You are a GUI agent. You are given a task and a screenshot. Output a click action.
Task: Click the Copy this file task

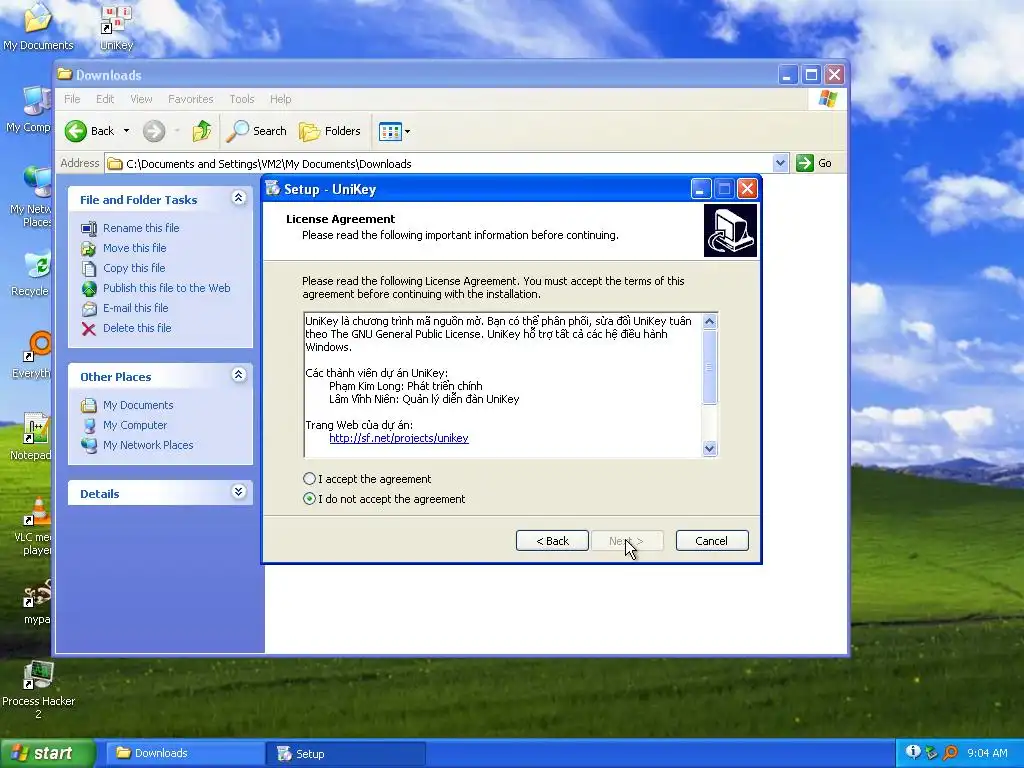[x=134, y=268]
